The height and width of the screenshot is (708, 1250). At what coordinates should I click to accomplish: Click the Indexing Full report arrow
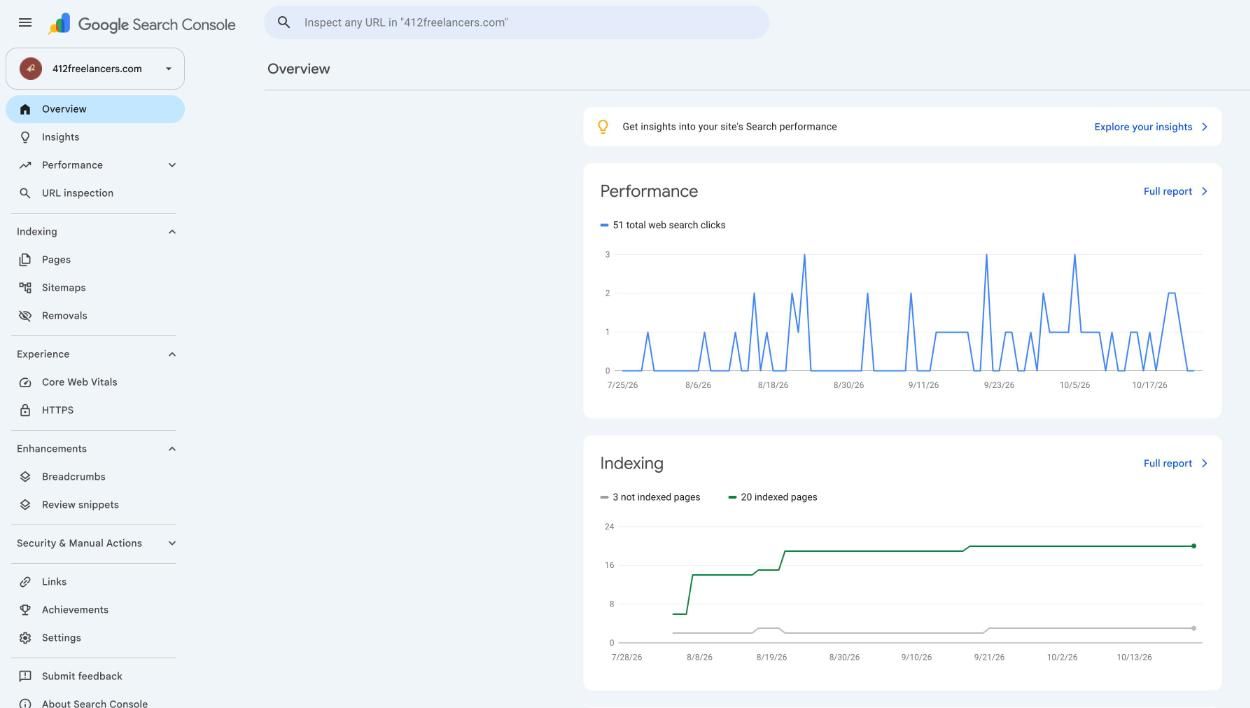click(1204, 463)
